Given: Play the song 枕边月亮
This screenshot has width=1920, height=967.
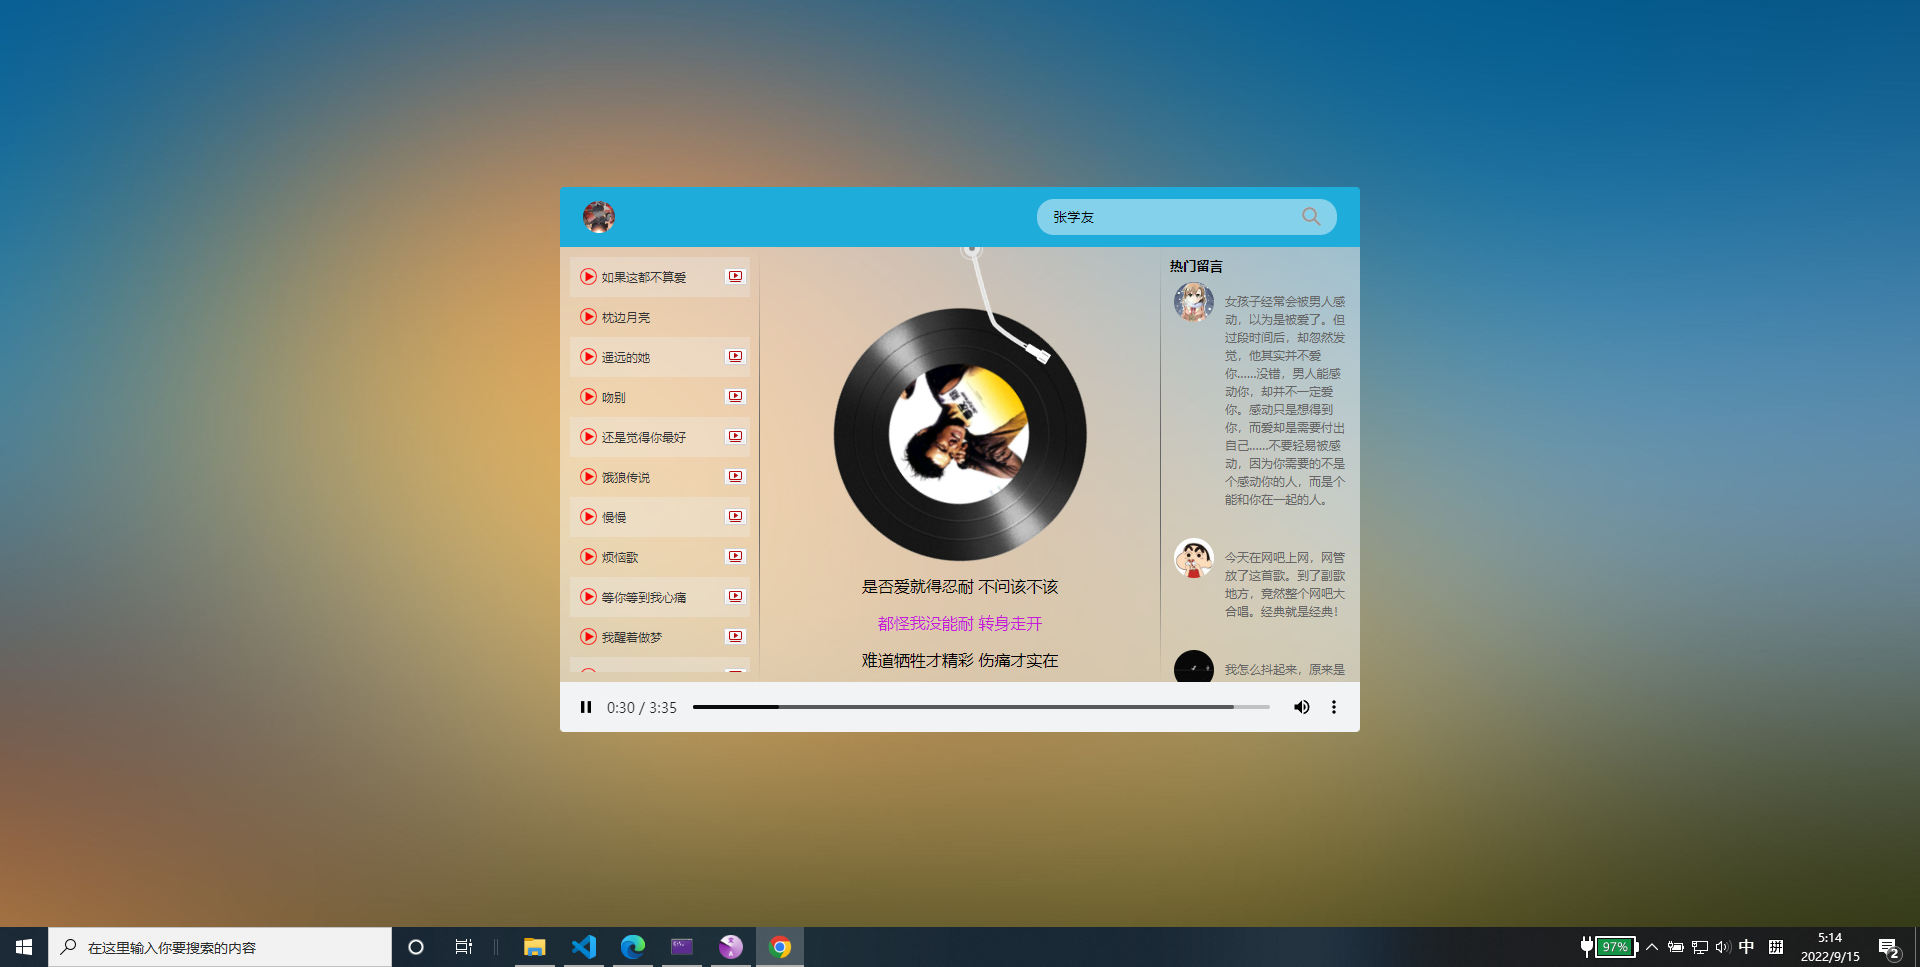Looking at the screenshot, I should [x=588, y=317].
